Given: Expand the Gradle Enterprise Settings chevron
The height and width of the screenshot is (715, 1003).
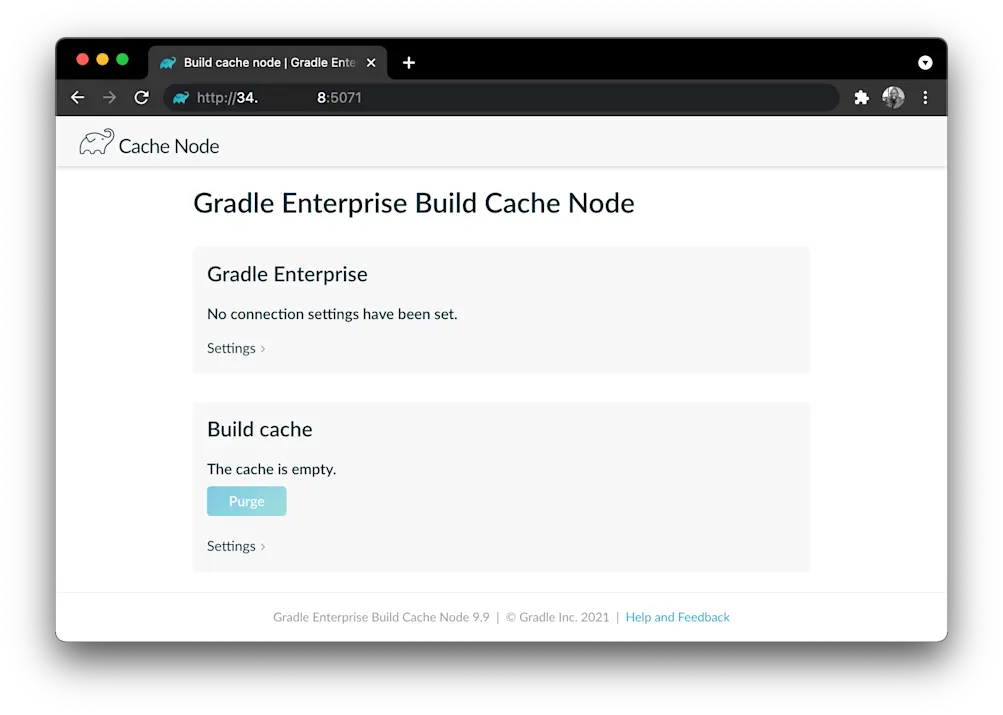Looking at the screenshot, I should (263, 348).
